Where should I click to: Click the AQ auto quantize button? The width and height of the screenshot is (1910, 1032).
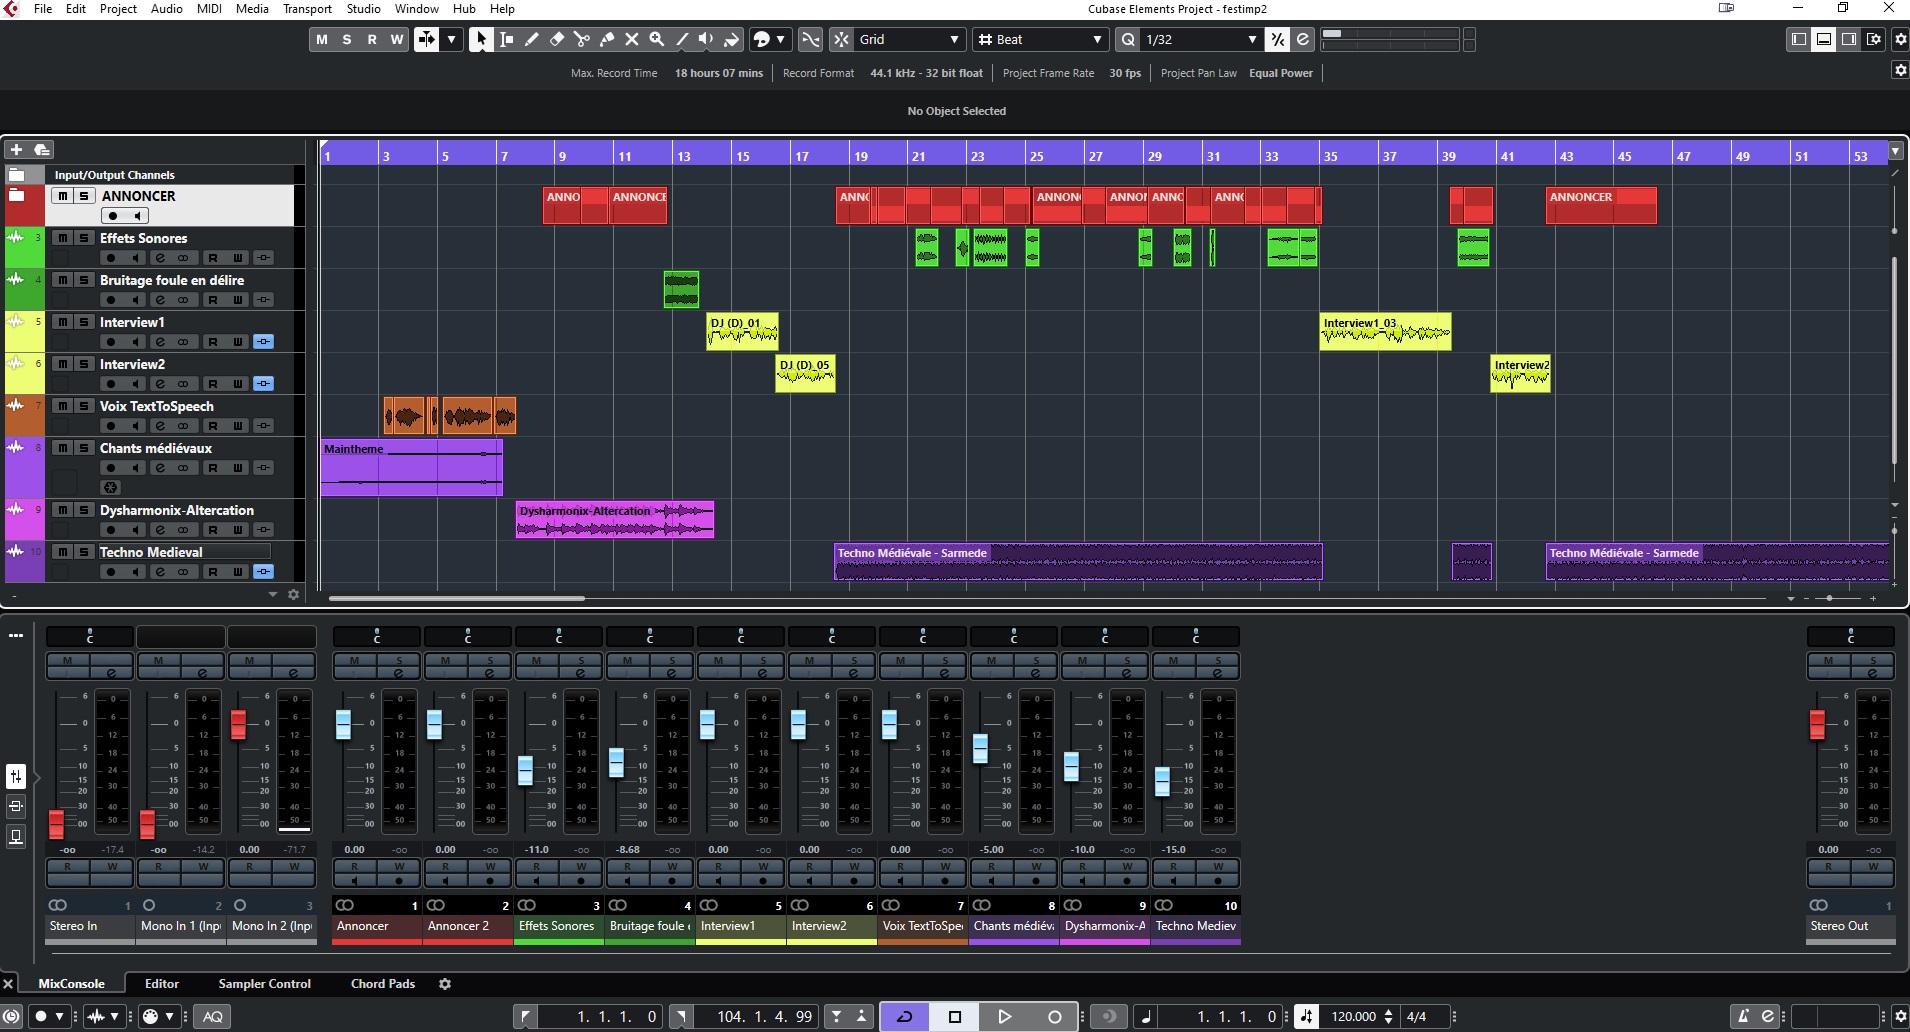pyautogui.click(x=213, y=1016)
